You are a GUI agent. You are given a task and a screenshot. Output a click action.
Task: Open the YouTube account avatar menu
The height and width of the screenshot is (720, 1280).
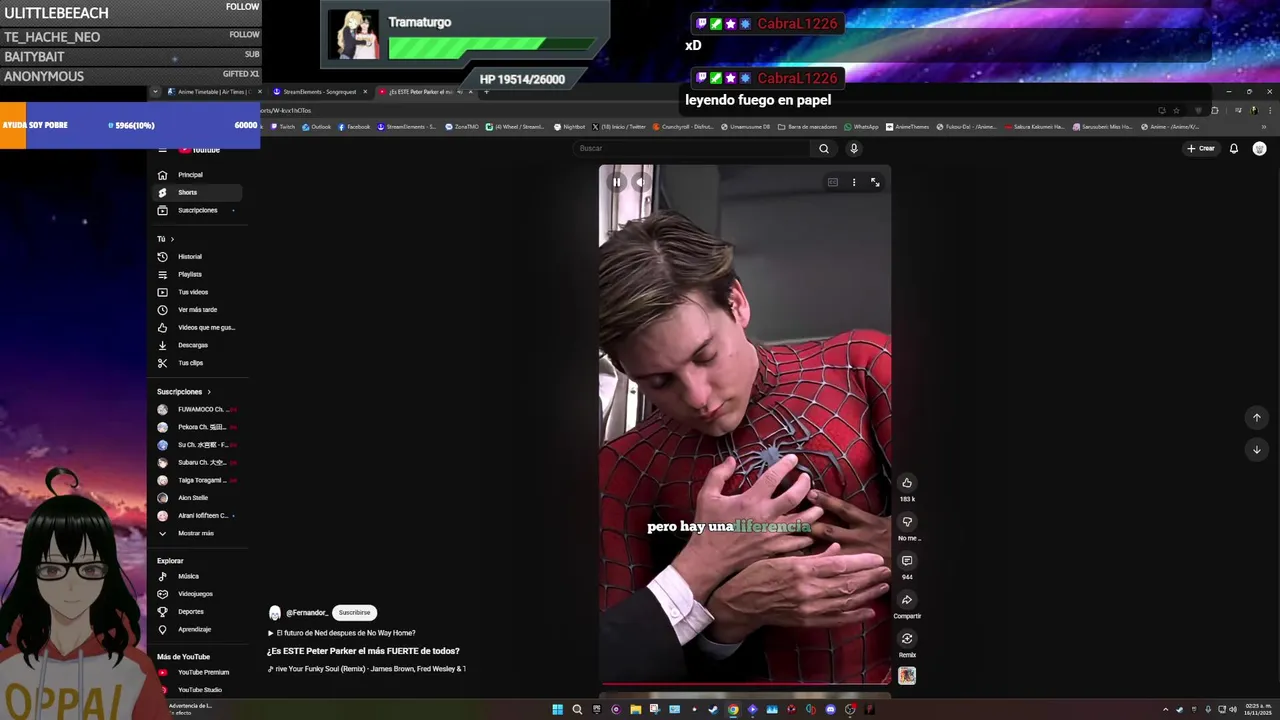click(1259, 149)
